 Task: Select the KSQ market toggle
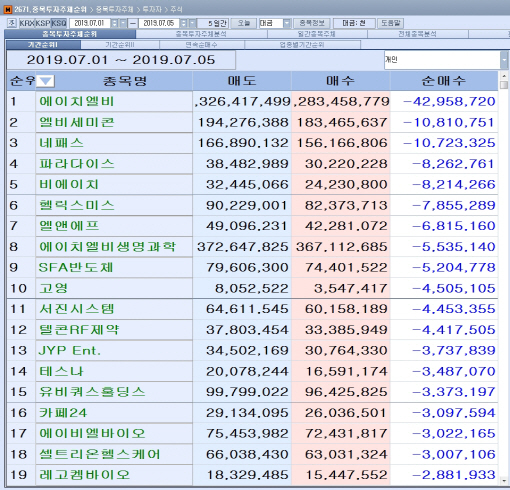pos(59,23)
